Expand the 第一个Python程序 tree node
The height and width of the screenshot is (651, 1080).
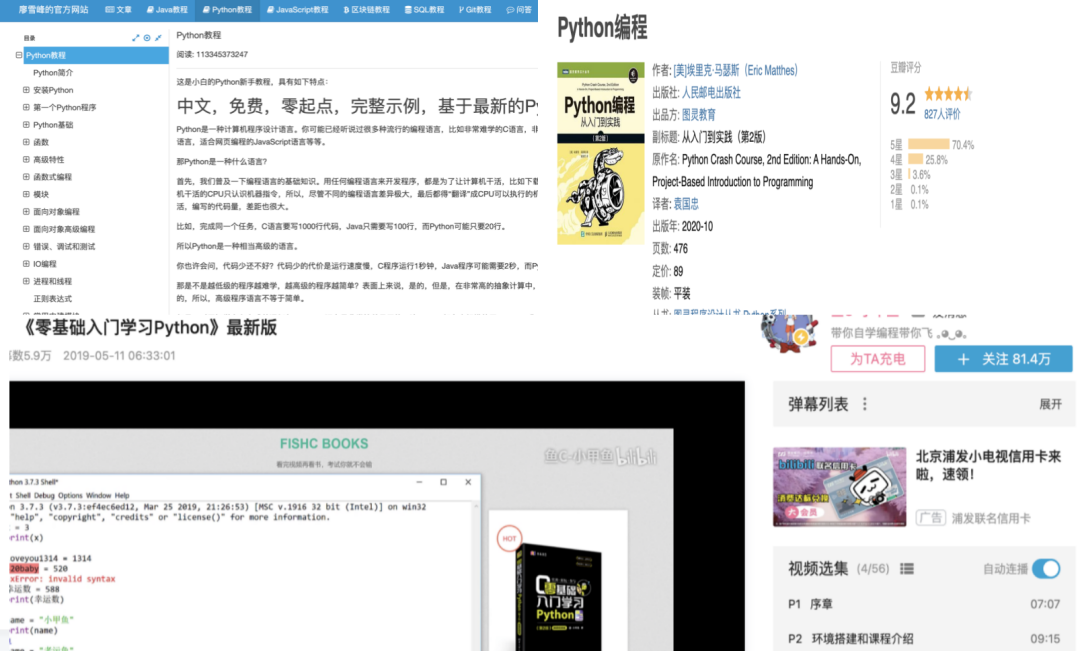click(x=26, y=107)
